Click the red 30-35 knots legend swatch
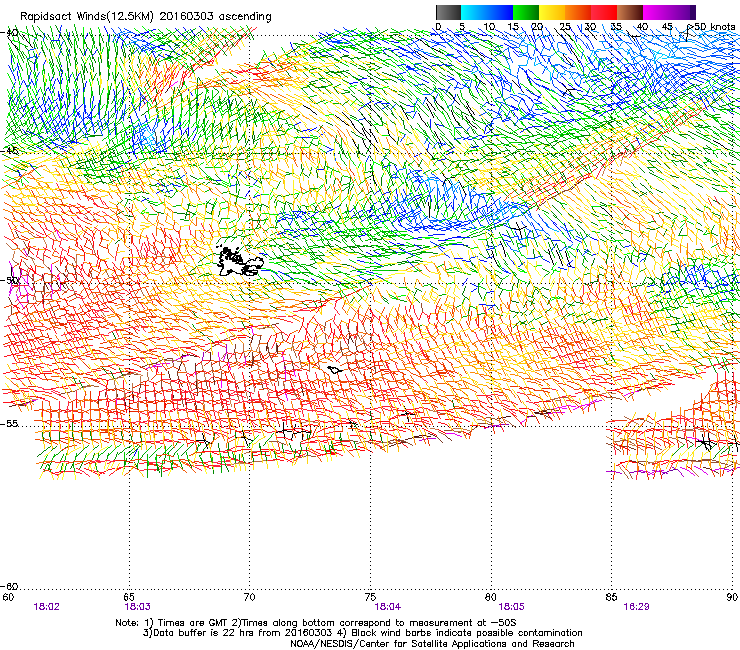This screenshot has height=650, width=740. click(604, 12)
